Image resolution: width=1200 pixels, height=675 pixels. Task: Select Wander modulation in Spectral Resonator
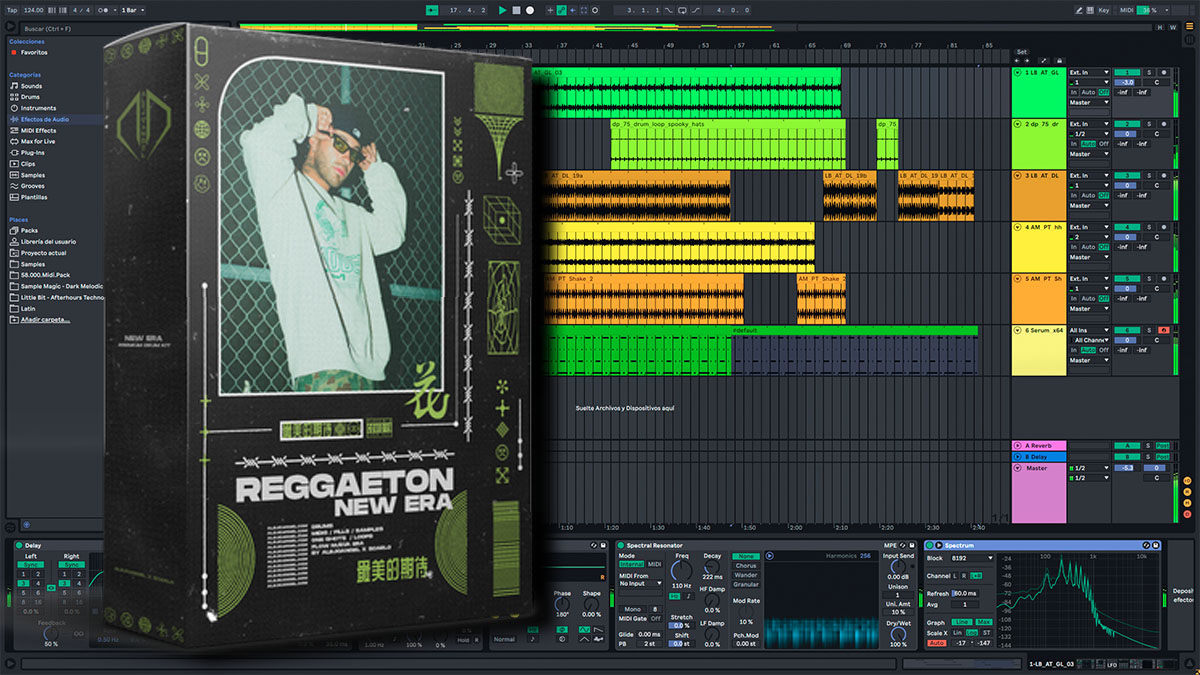(x=746, y=575)
